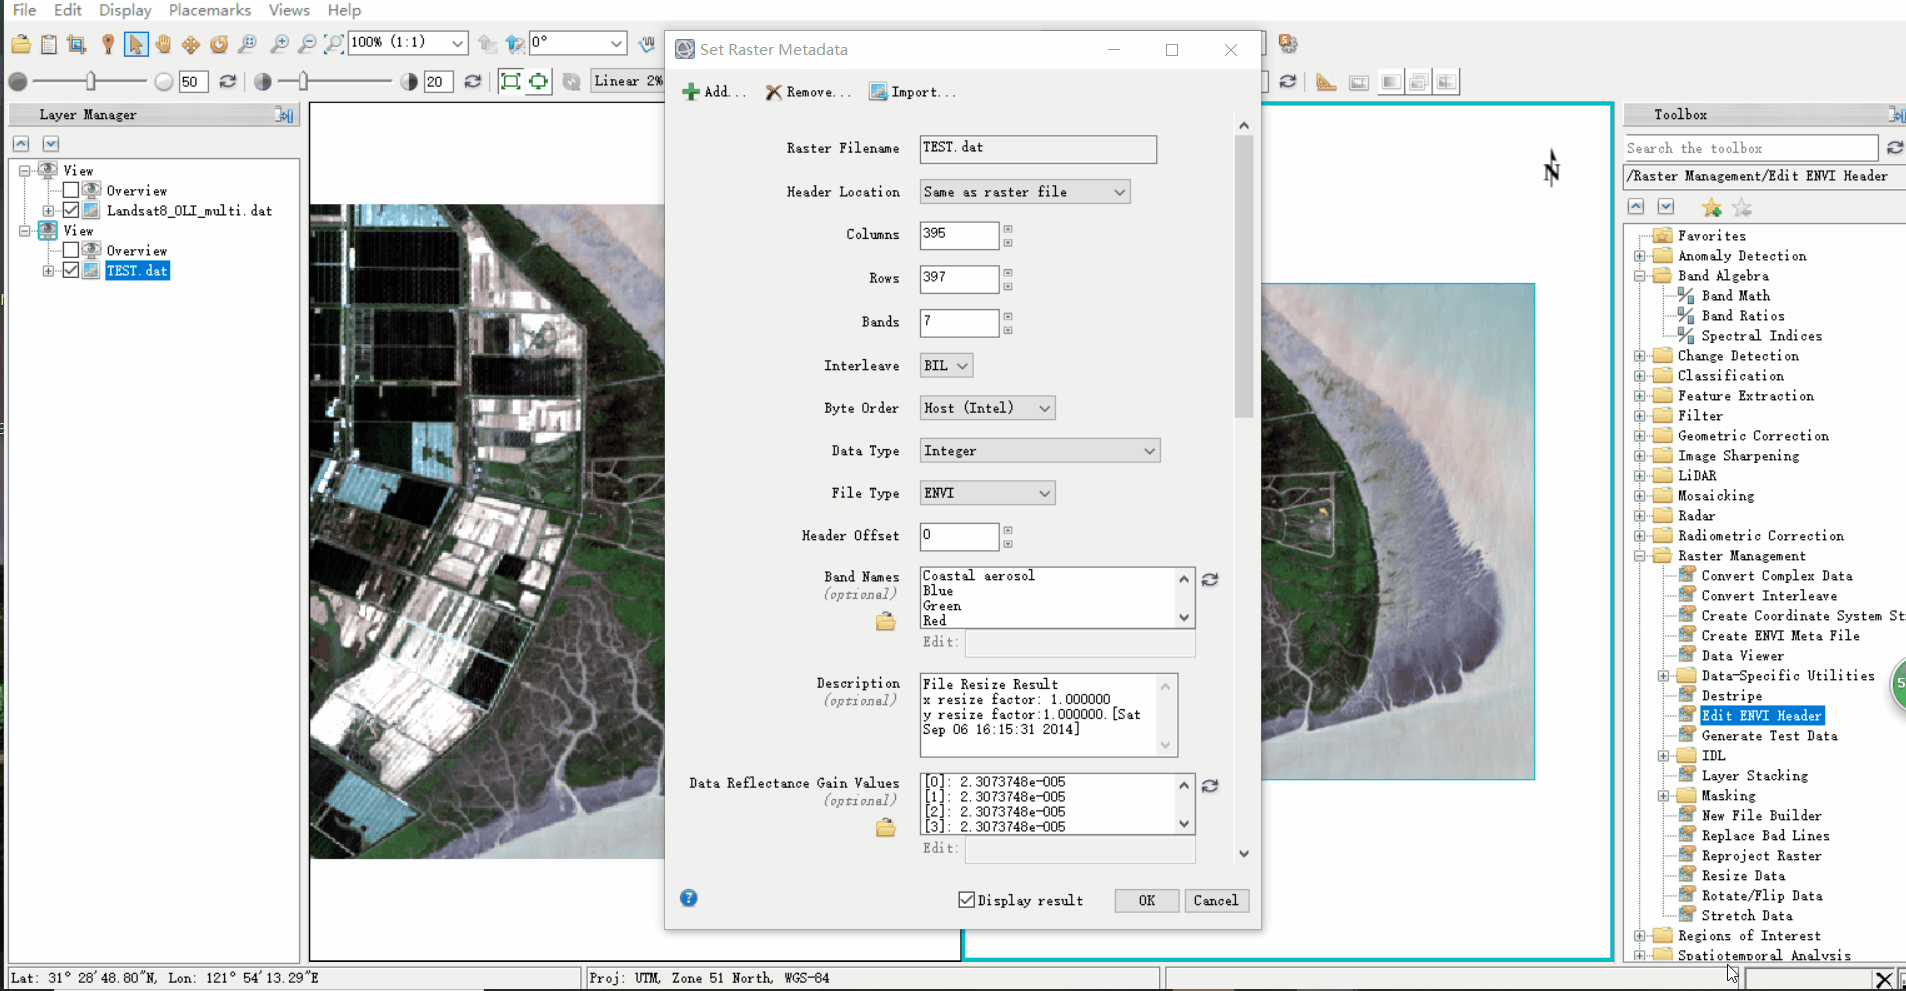Click the Blend view icon
The width and height of the screenshot is (1906, 991).
1391,82
